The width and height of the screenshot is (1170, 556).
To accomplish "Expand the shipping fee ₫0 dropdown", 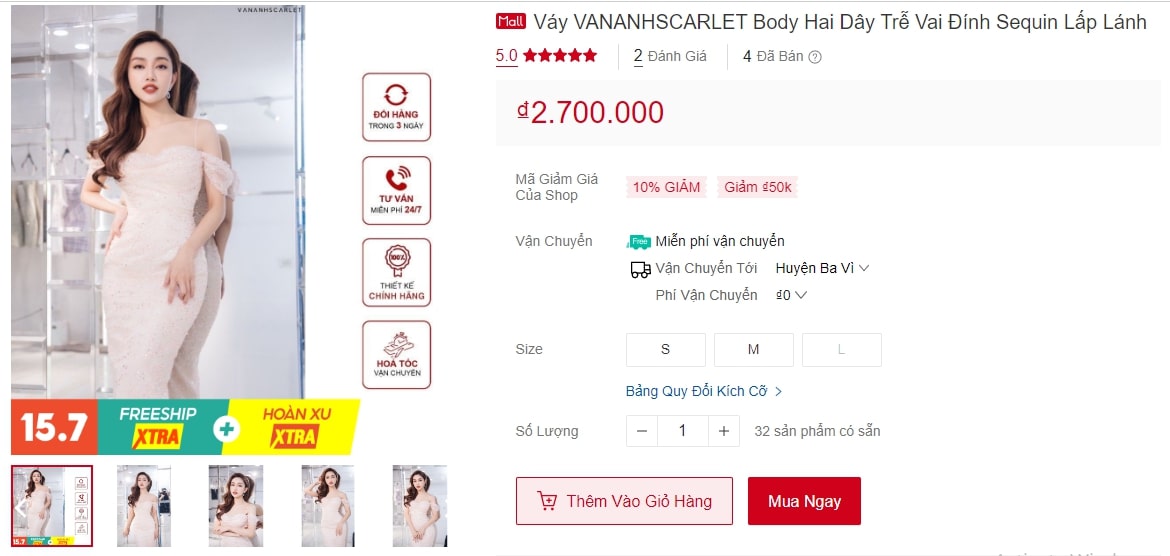I will point(791,295).
